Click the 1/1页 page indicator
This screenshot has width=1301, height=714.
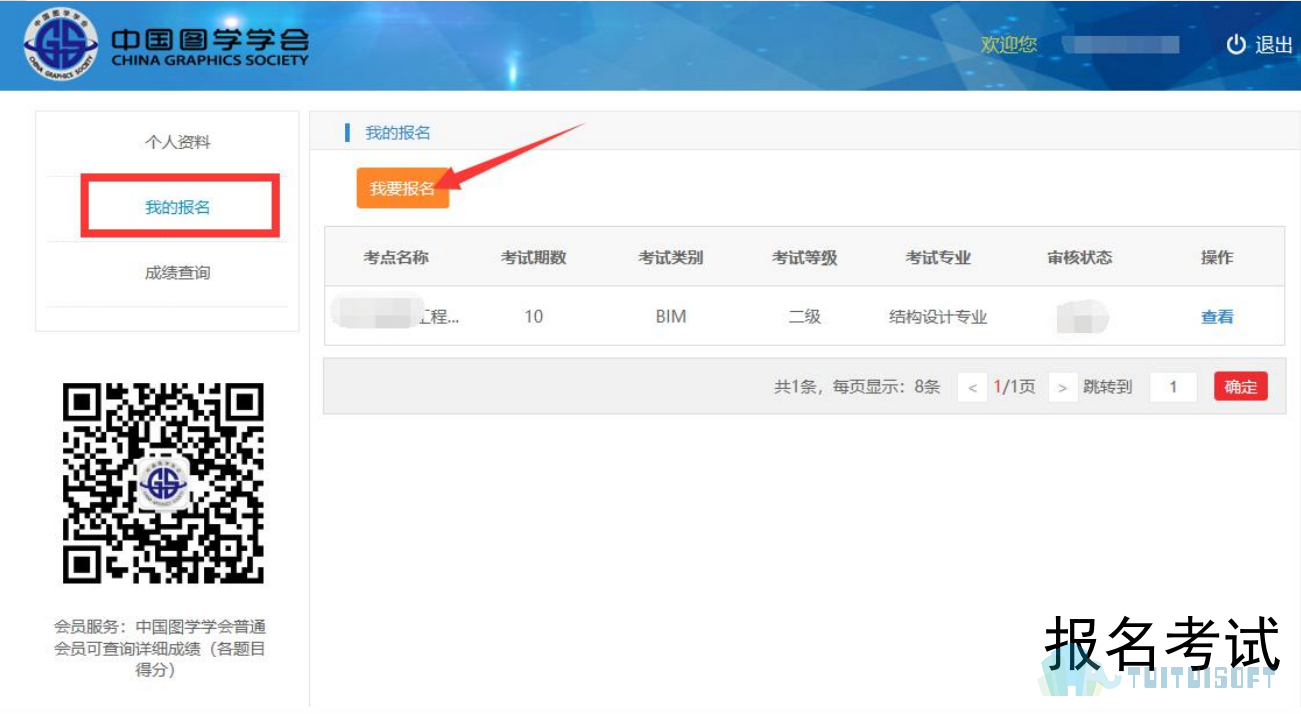click(x=1014, y=387)
